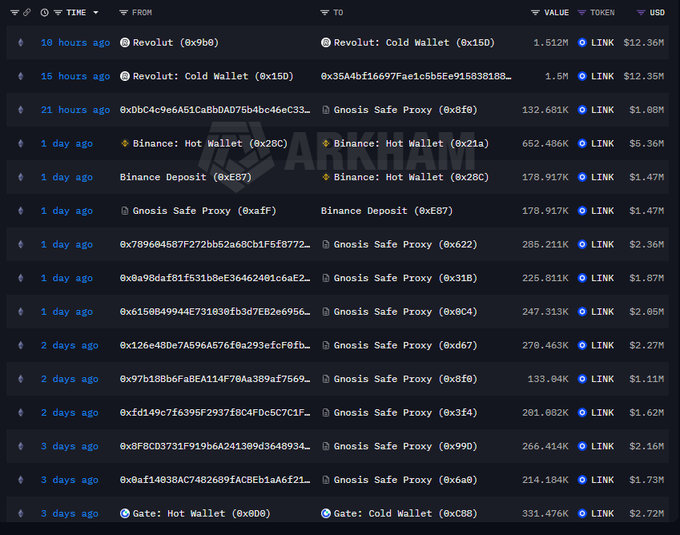This screenshot has height=535, width=680.
Task: Open address 0x789604587F272bb52a68Cb1F5f8772
Action: click(x=215, y=245)
